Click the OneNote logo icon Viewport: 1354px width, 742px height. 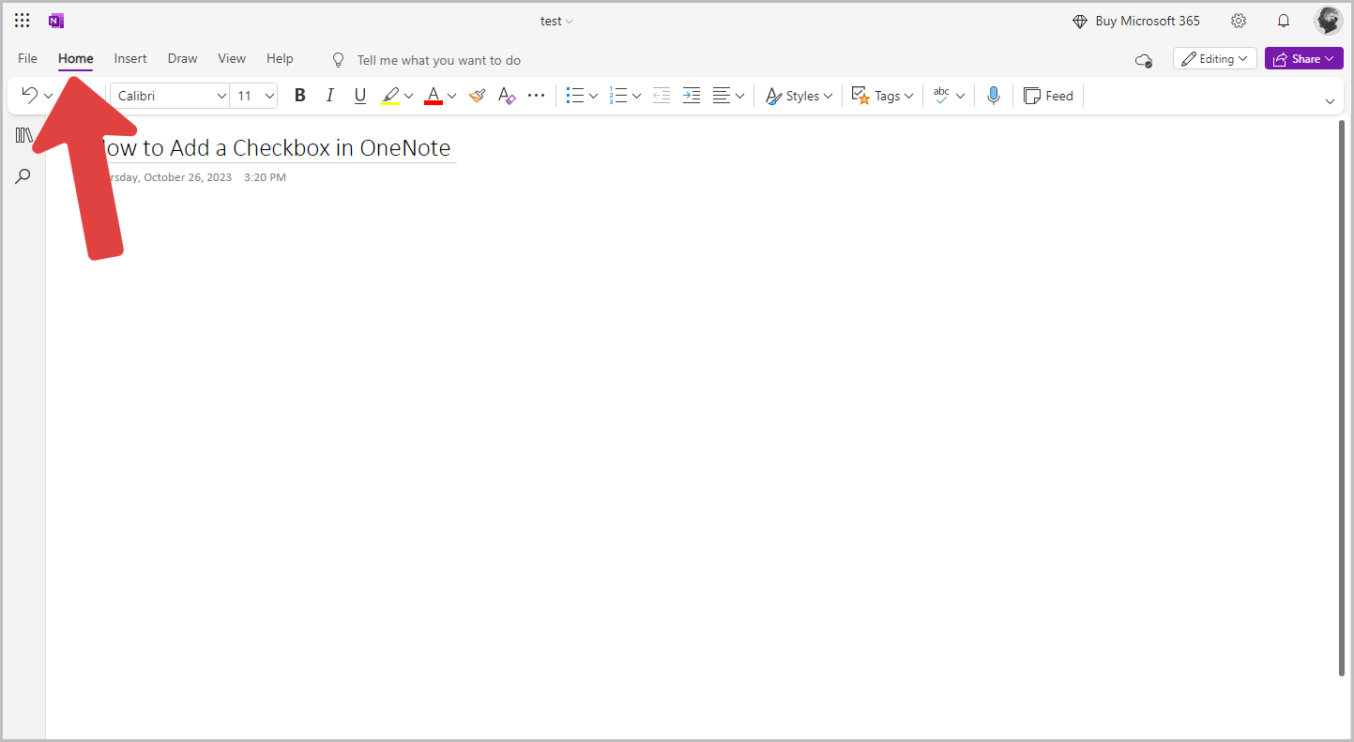click(56, 21)
